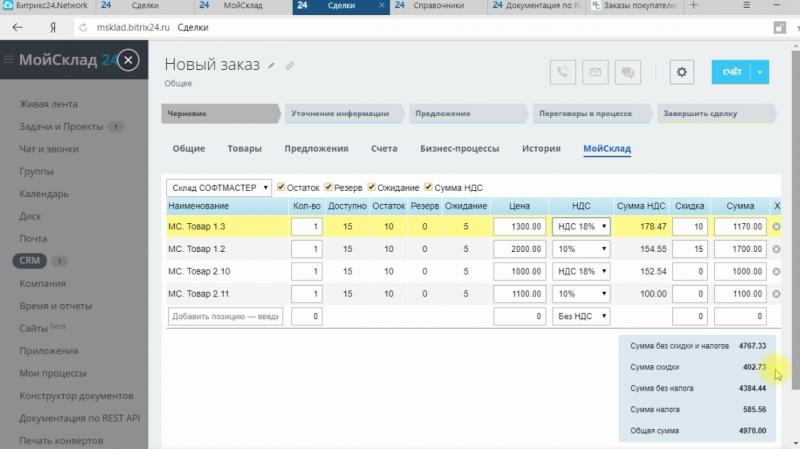Screen dimensions: 800x449
Task: Open the settings gear button
Action: (682, 73)
